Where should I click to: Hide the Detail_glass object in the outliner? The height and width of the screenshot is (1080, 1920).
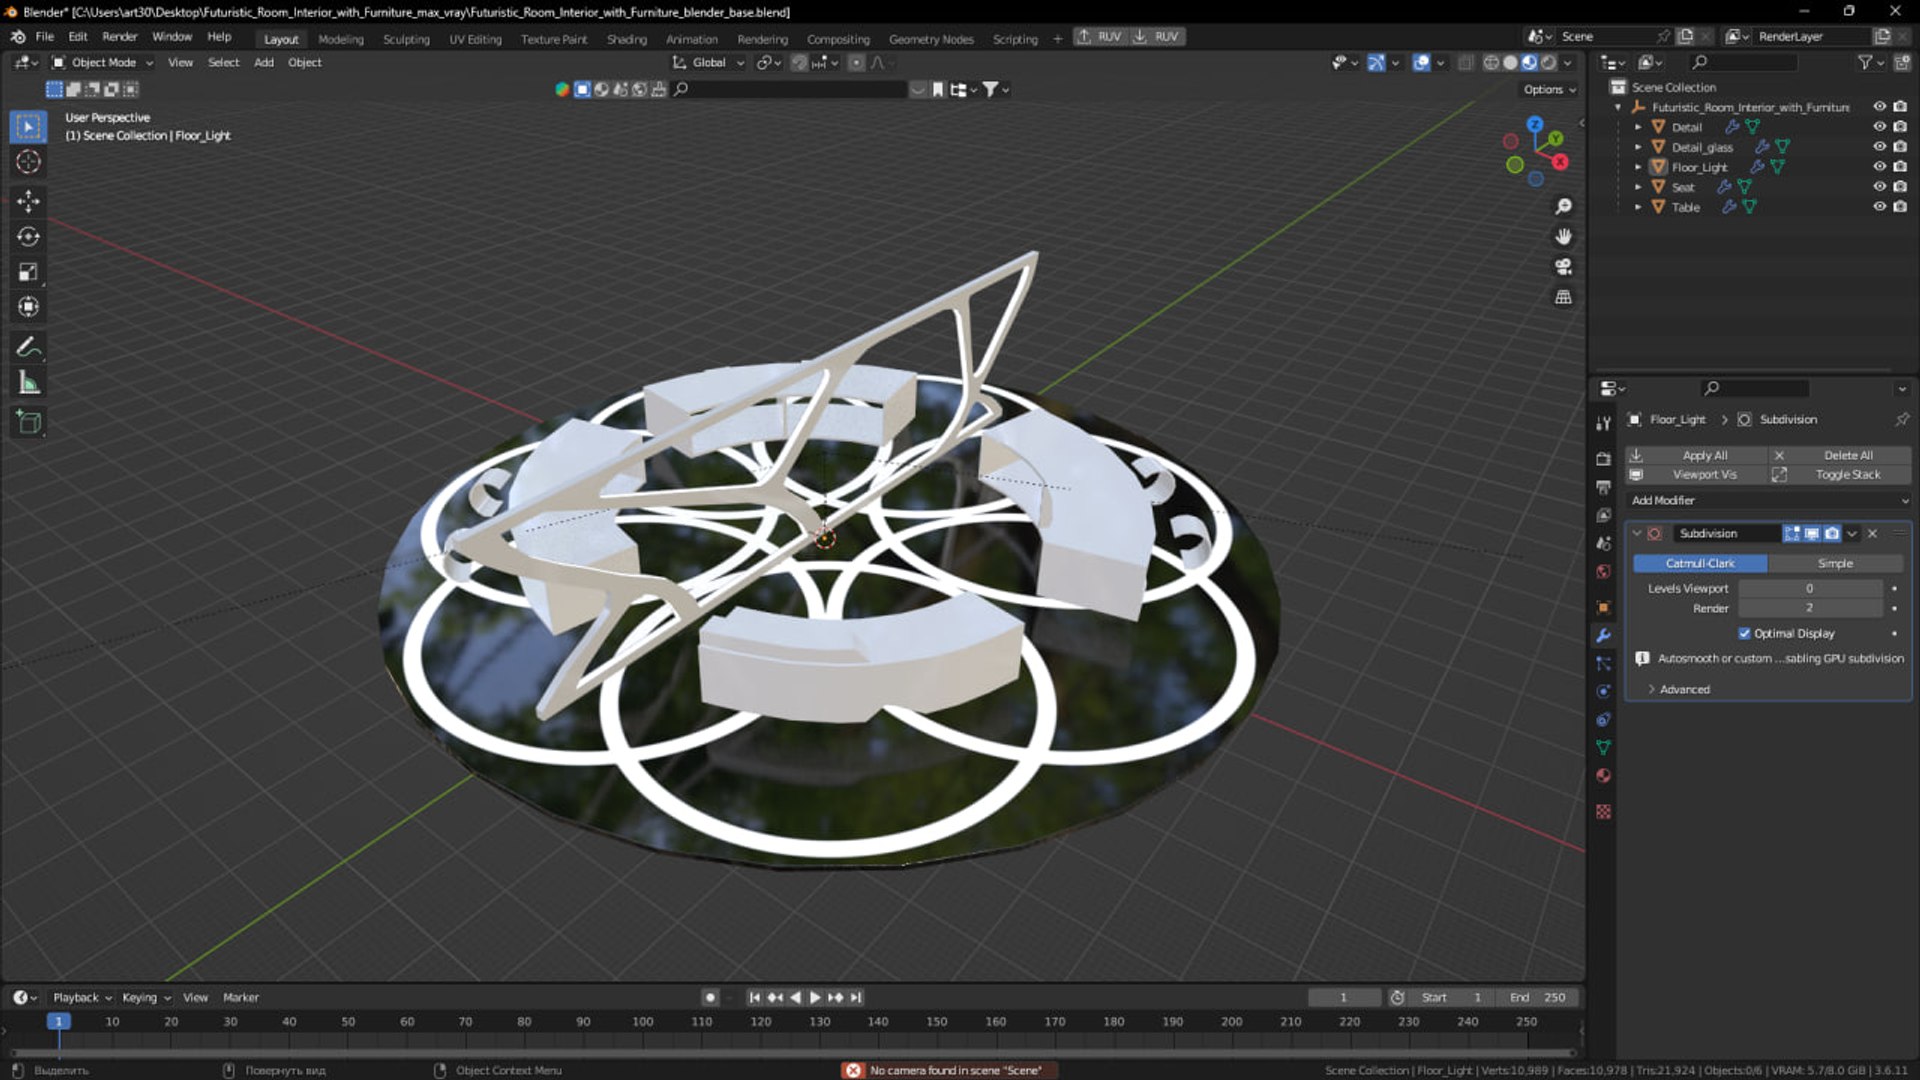1879,147
